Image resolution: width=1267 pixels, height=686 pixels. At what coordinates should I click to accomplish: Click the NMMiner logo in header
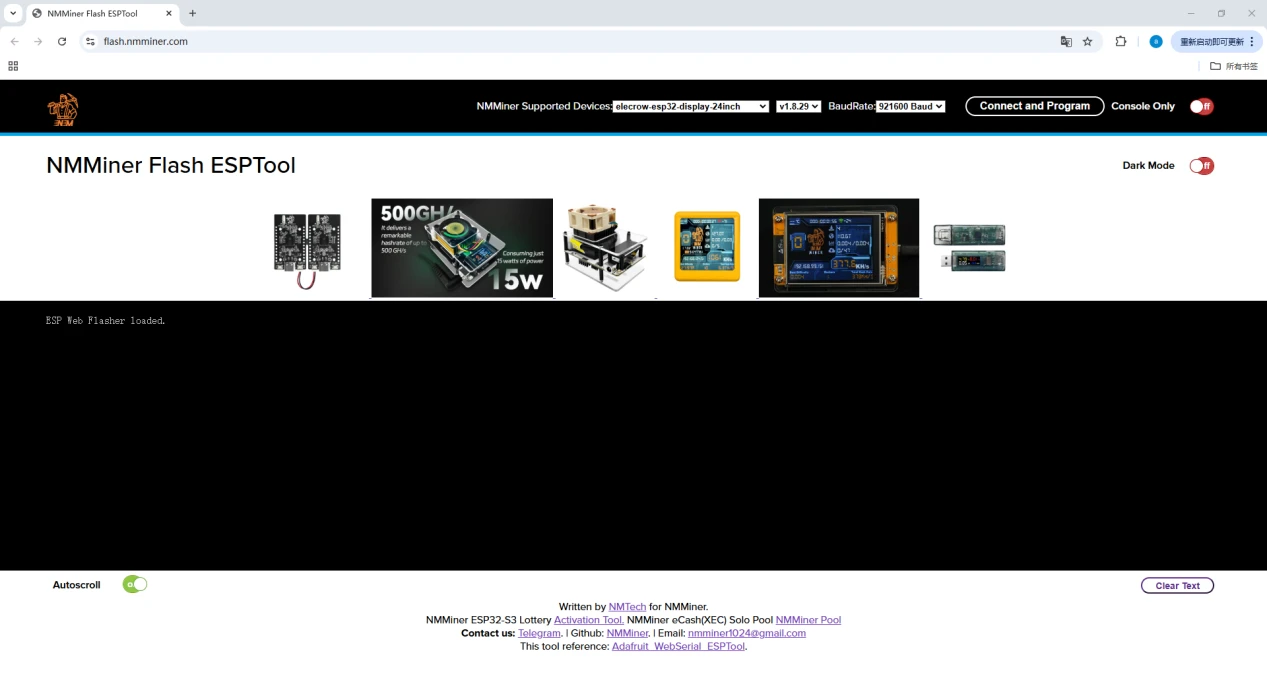(63, 109)
